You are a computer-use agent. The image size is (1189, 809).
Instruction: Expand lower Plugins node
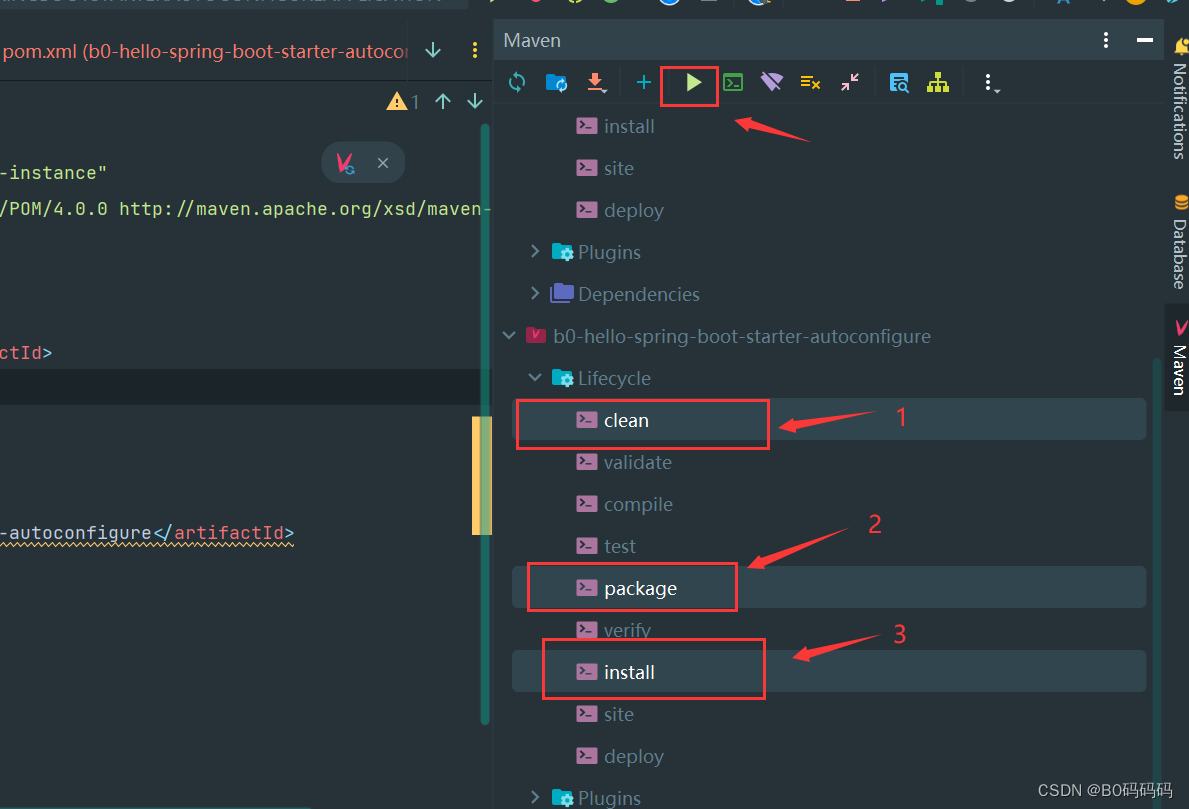click(535, 797)
